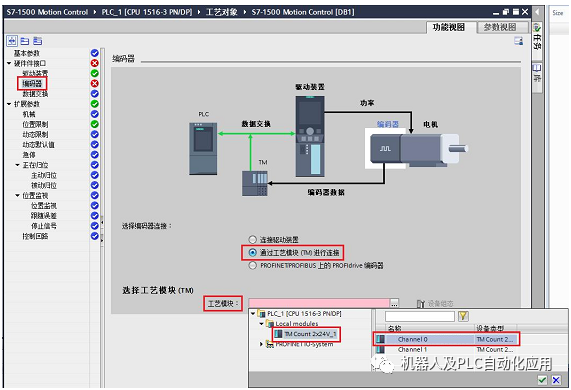The width and height of the screenshot is (571, 390).
Task: Click the green status icon beside 扩展参数
Action: [95, 104]
